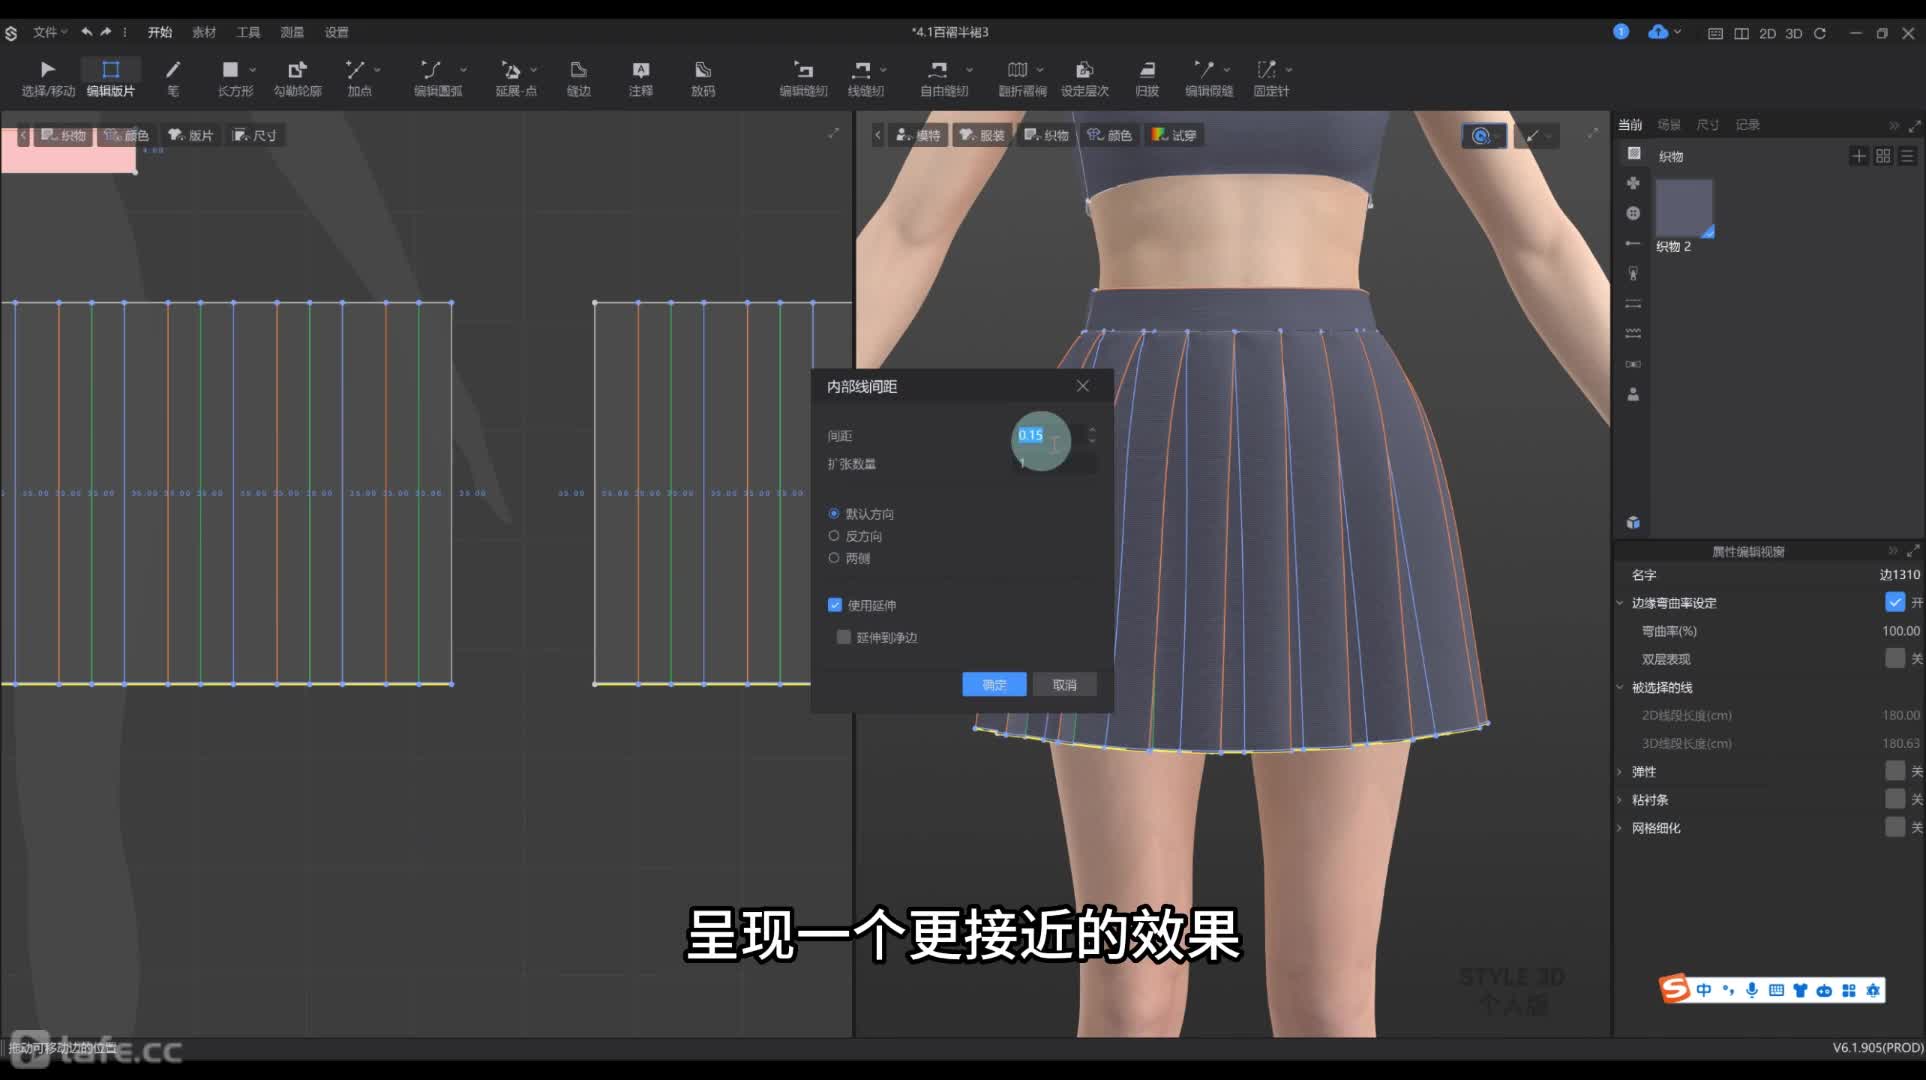Viewport: 1926px width, 1080px height.
Task: Expand the 弹性 section
Action: coord(1620,771)
